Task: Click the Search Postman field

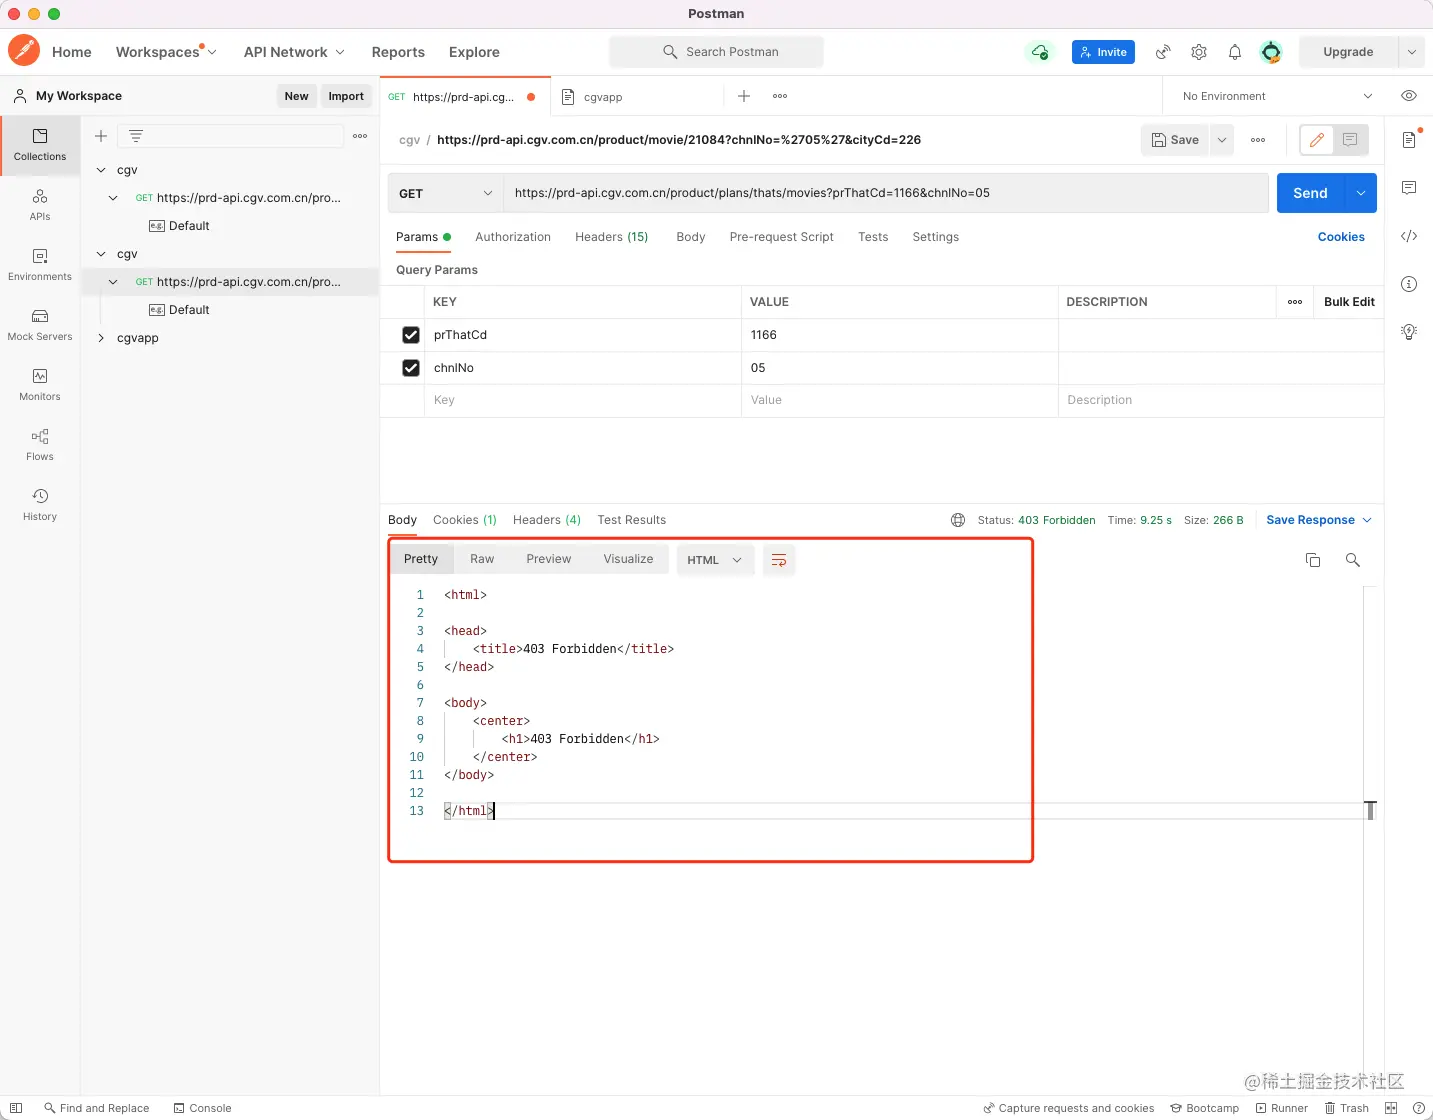Action: 716,52
